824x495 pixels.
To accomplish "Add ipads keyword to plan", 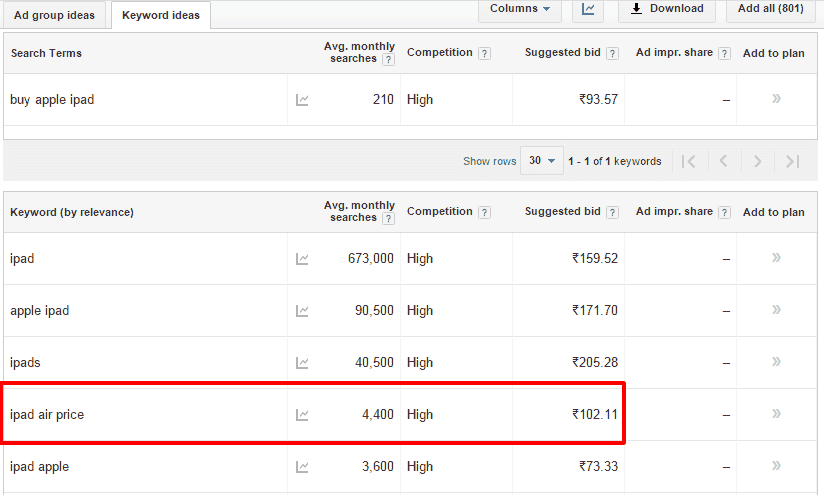I will 776,362.
